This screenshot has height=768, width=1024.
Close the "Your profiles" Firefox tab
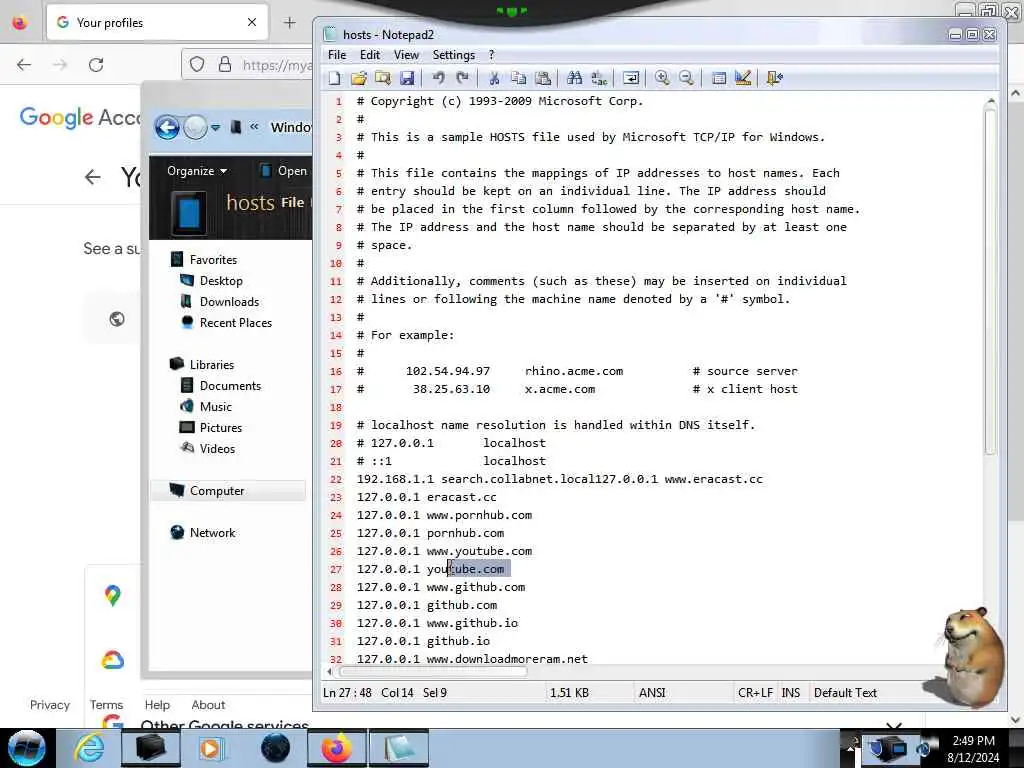(252, 23)
